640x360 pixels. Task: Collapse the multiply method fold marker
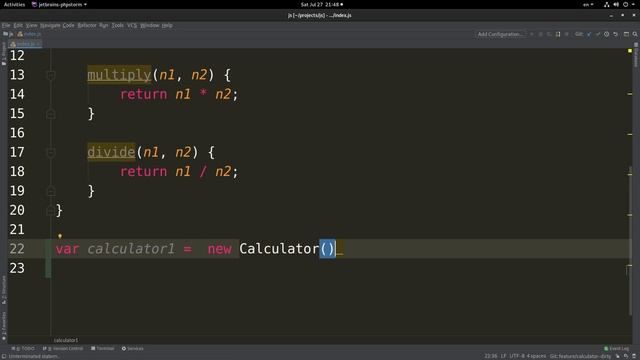[51, 75]
